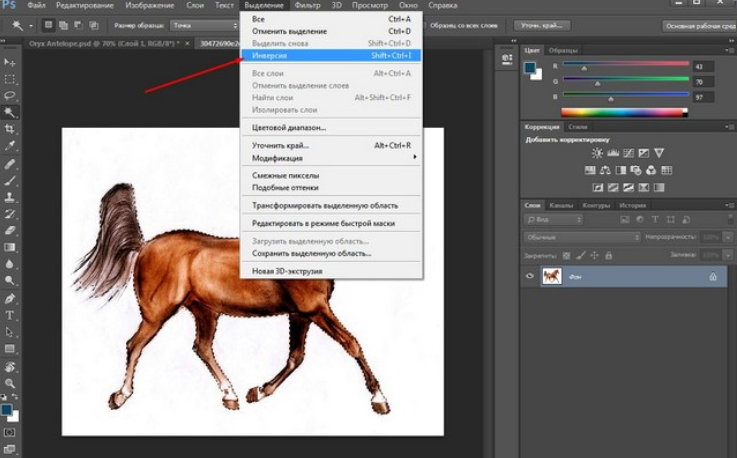Select the Clone Stamp tool
The height and width of the screenshot is (458, 737).
tap(9, 197)
